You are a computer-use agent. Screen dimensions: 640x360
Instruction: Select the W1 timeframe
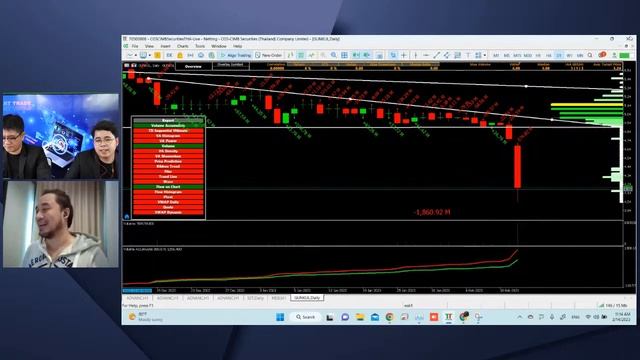click(x=569, y=55)
